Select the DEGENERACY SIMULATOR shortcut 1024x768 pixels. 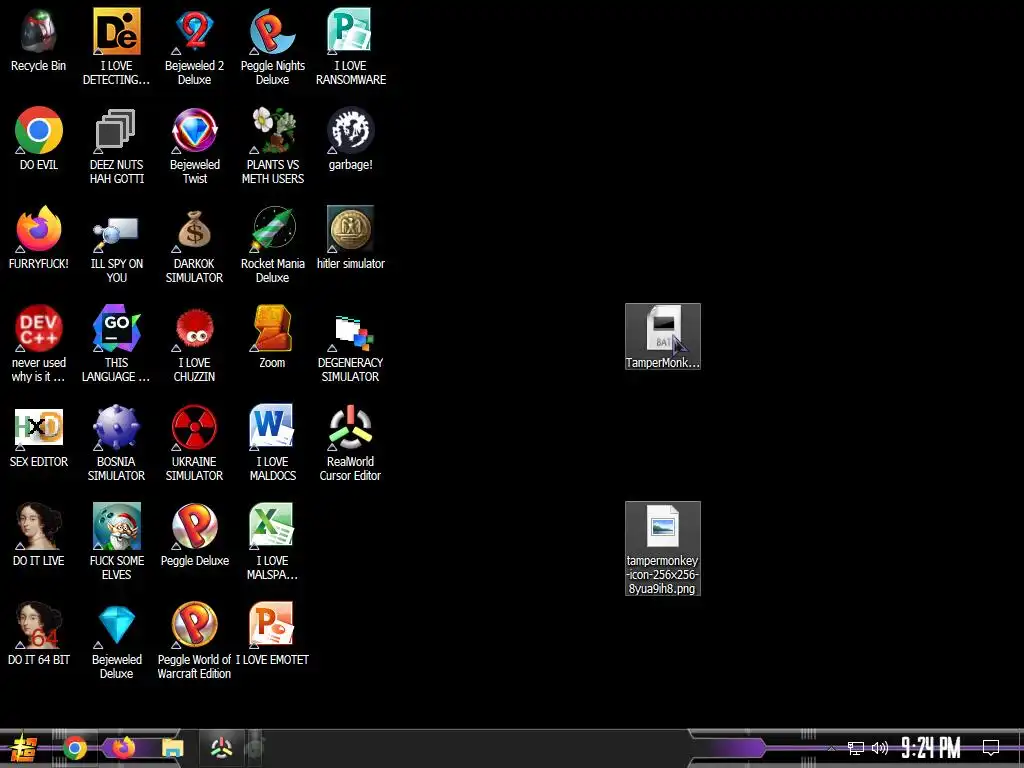(351, 344)
